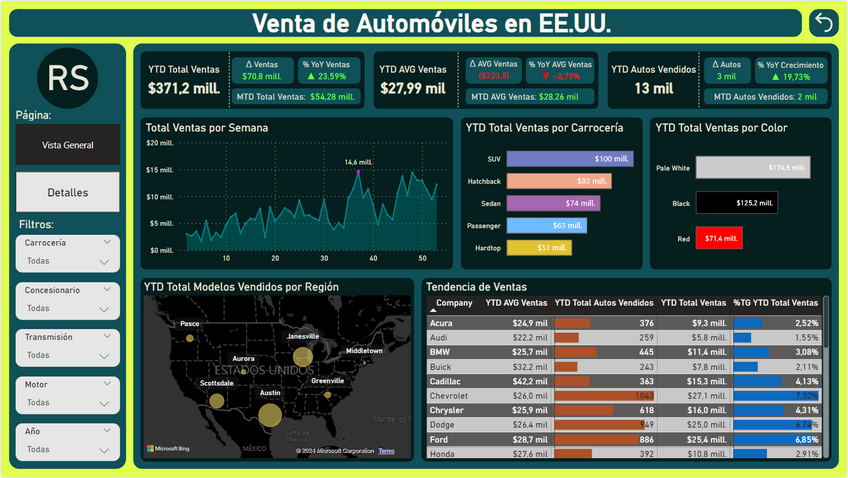The width and height of the screenshot is (848, 478).
Task: Select the Chrysler table row
Action: coord(624,410)
